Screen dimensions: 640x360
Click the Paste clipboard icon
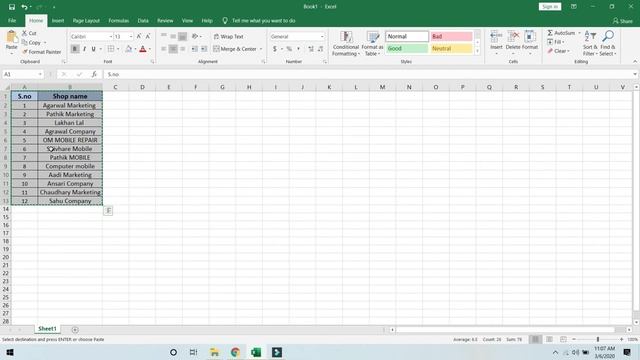[11, 37]
